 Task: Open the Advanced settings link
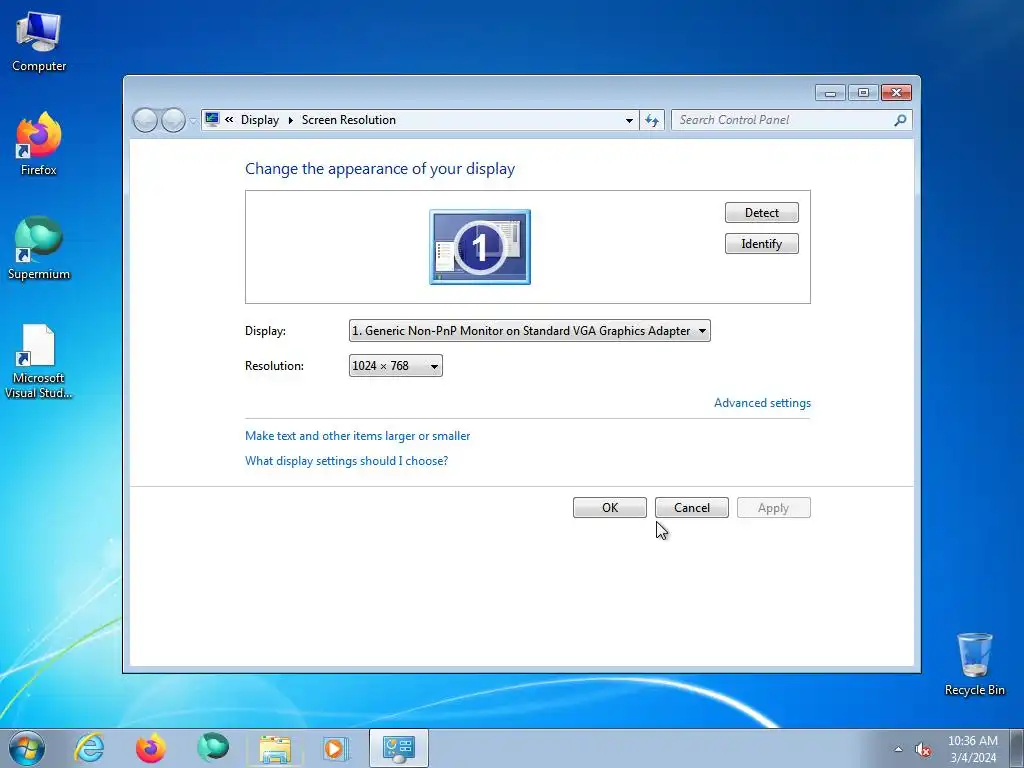click(x=762, y=403)
